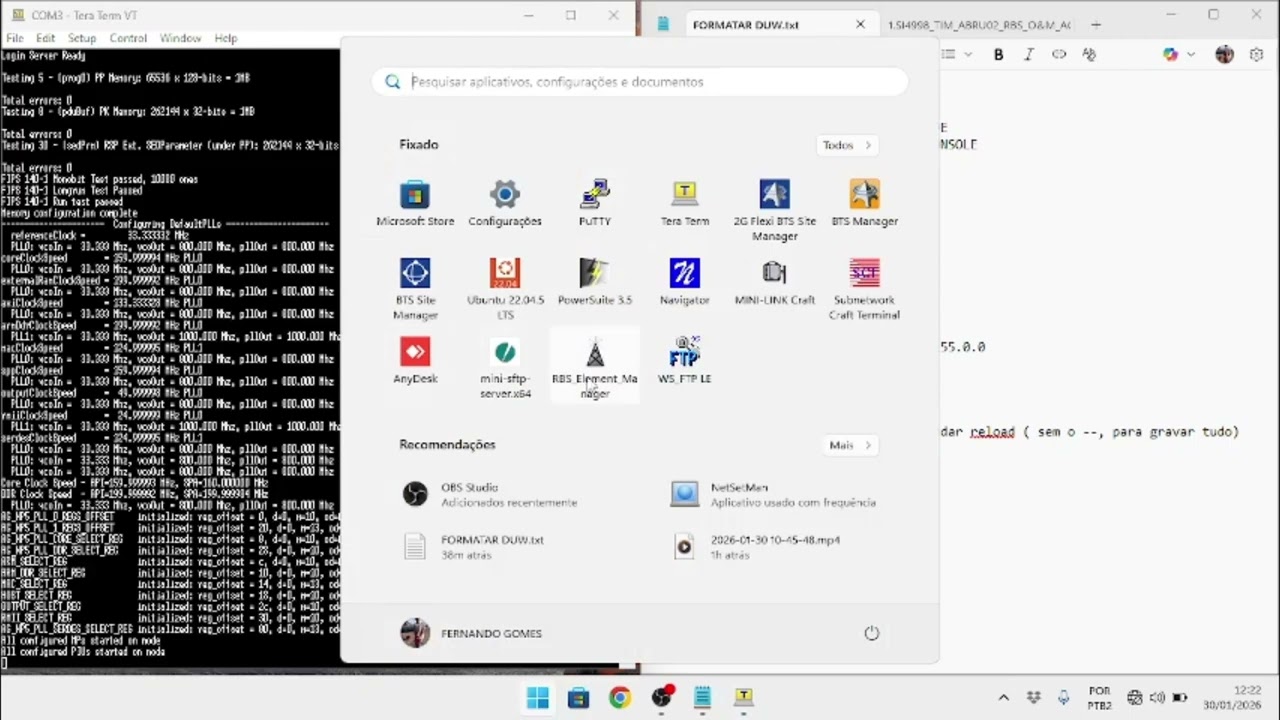The image size is (1280, 720).
Task: Open Ubuntu 22.04.5 LTS app
Action: 505,289
